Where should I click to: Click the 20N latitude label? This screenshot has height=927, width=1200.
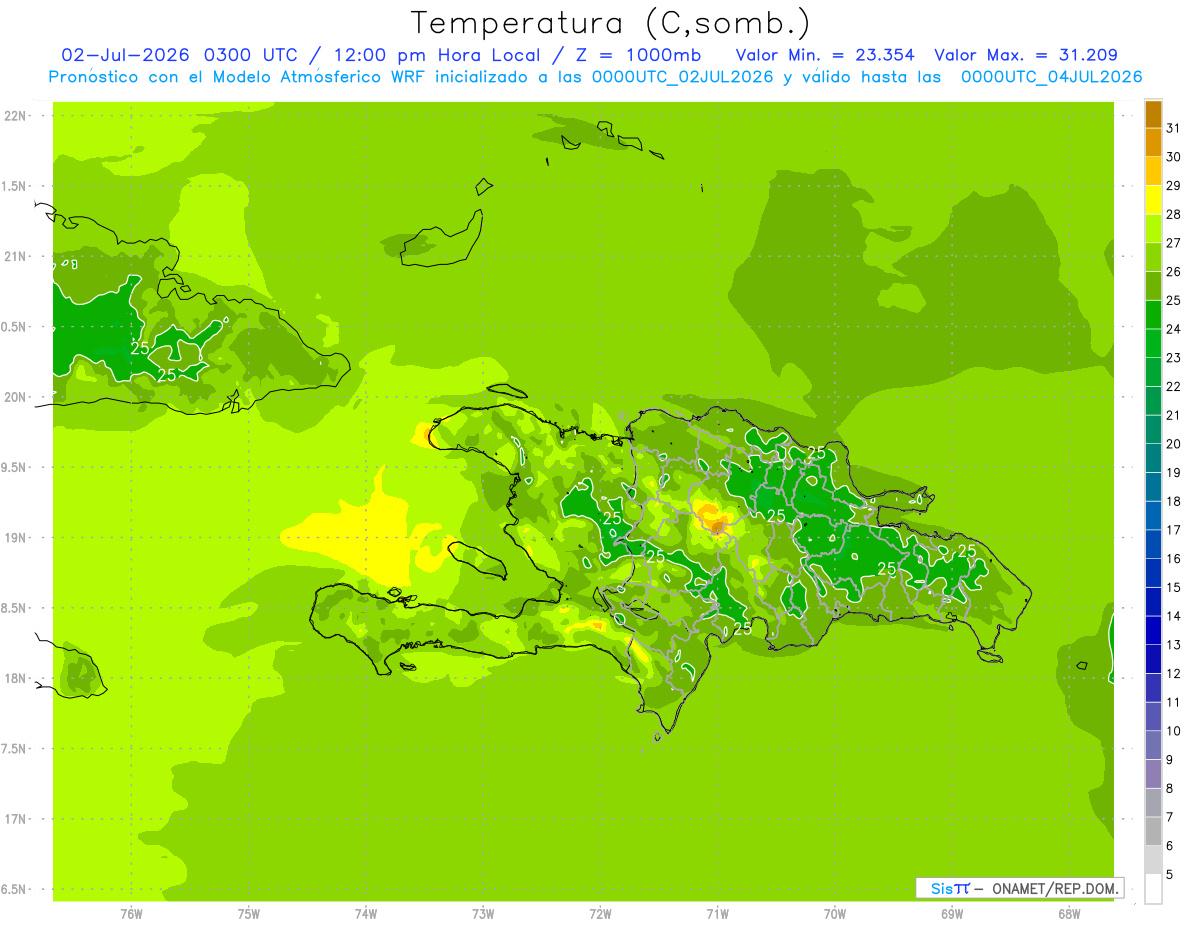(x=15, y=397)
